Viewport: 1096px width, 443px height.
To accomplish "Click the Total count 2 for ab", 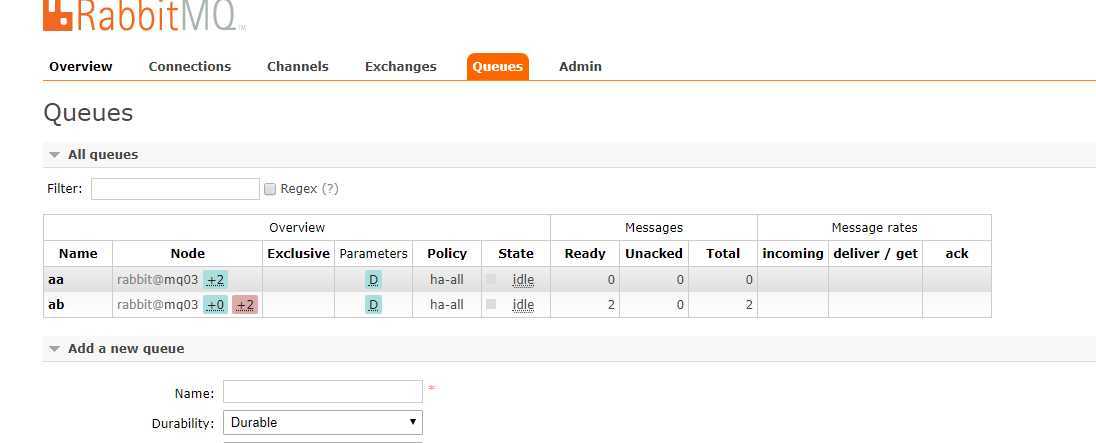I will [x=749, y=305].
